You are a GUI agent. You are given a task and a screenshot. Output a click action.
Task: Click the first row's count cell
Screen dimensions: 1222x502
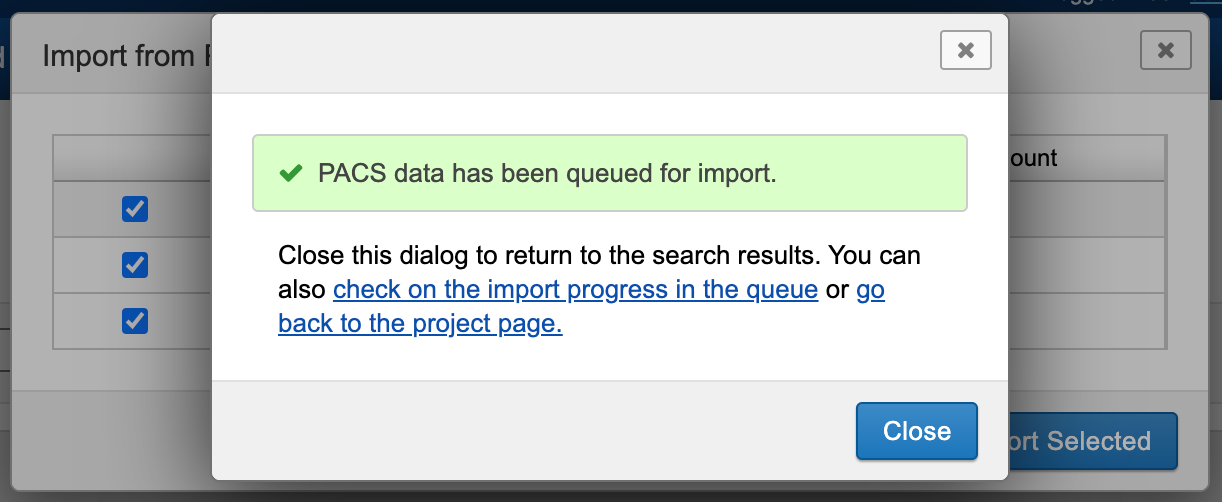[1085, 209]
